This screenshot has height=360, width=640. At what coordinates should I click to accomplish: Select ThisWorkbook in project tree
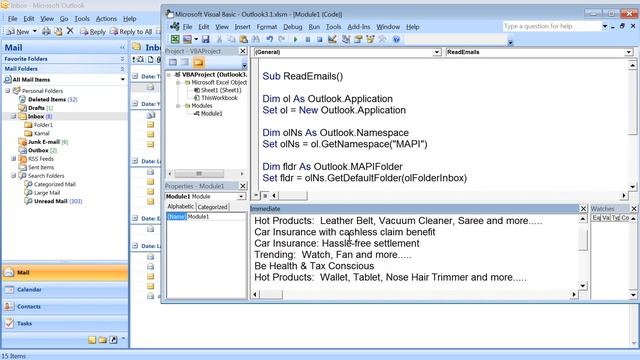click(x=219, y=98)
